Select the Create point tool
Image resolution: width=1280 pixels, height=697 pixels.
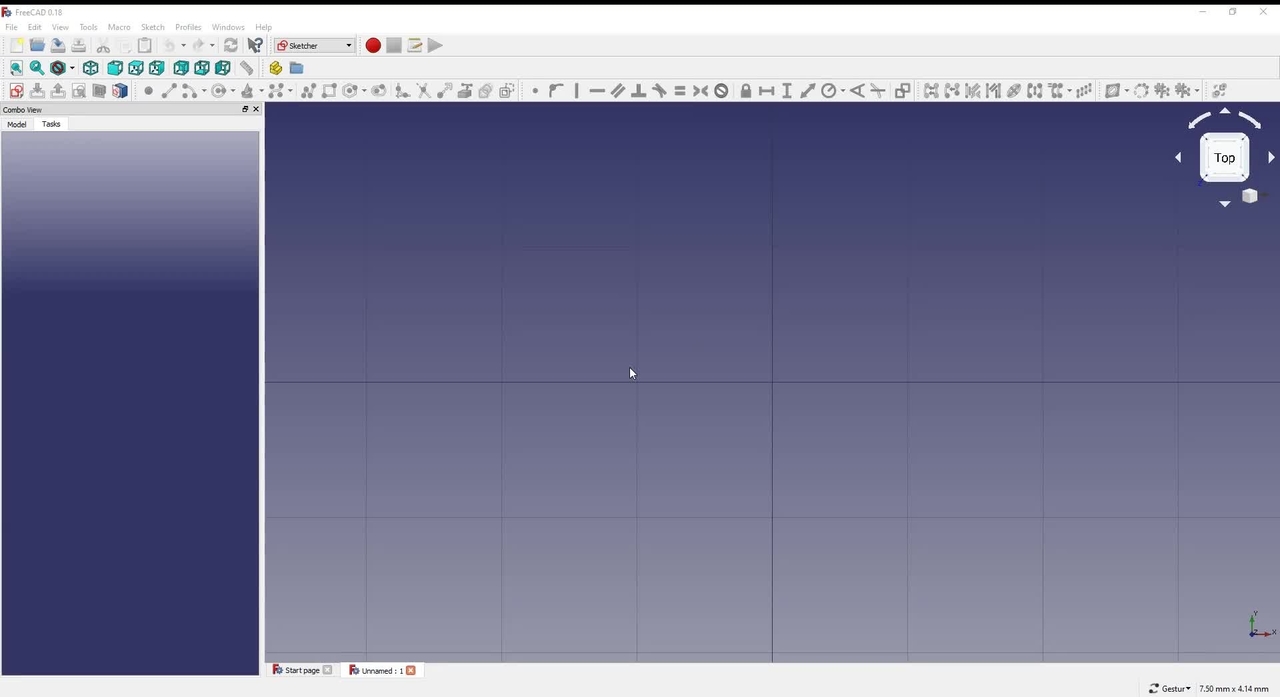click(148, 91)
